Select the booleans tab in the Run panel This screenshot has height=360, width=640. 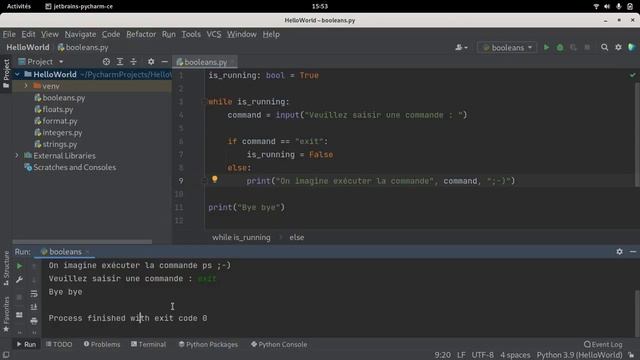click(64, 252)
